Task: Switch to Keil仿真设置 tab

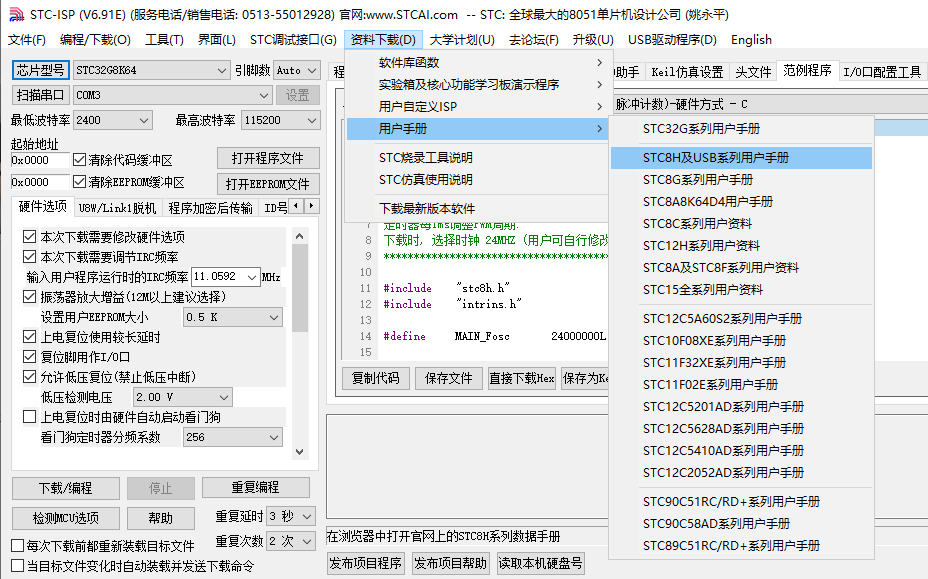Action: click(687, 72)
